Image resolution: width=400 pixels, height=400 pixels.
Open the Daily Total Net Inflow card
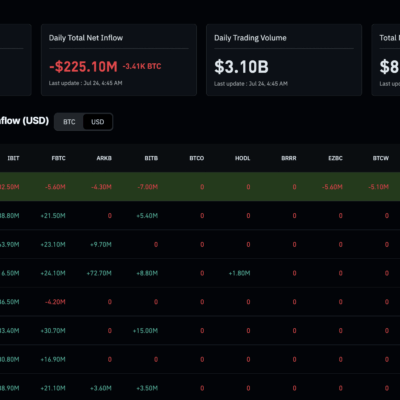click(119, 60)
